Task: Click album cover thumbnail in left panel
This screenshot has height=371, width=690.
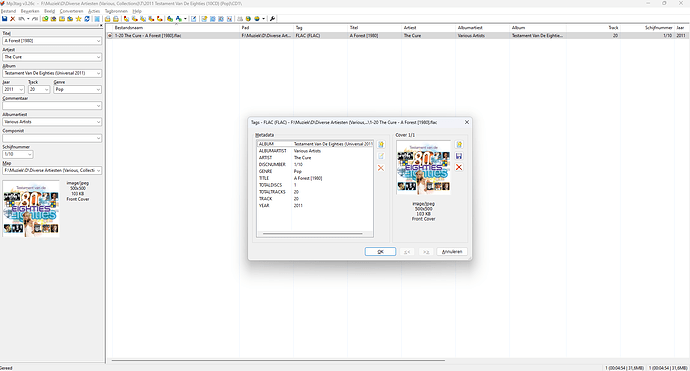Action: [31, 209]
